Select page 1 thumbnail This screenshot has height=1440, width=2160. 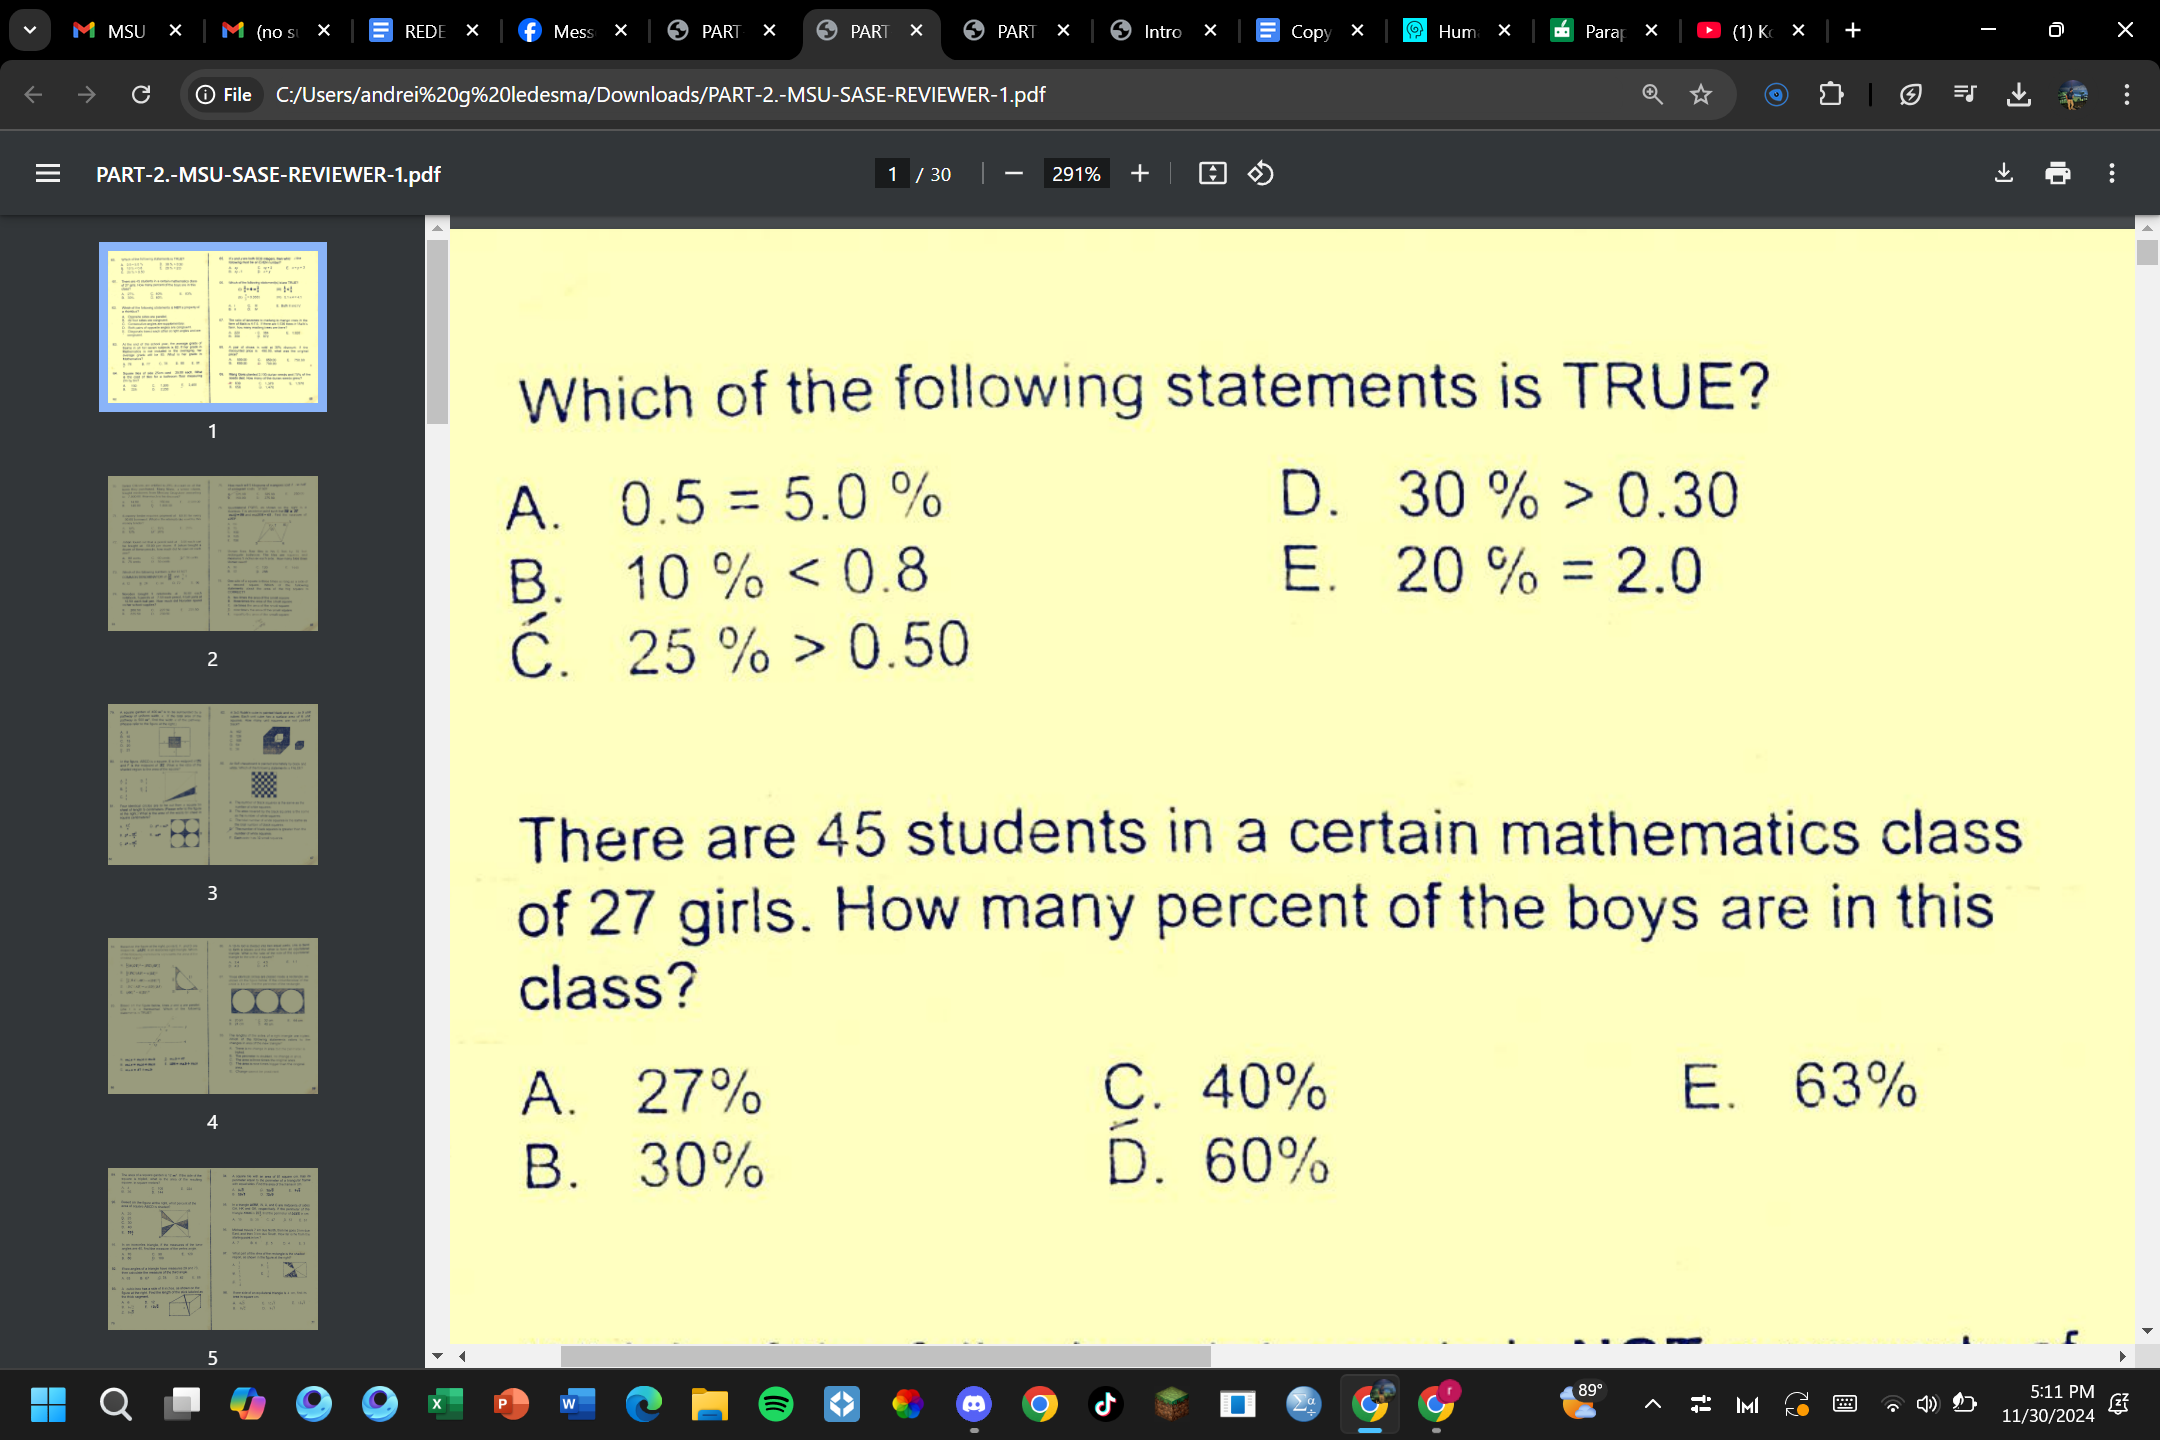pyautogui.click(x=213, y=327)
